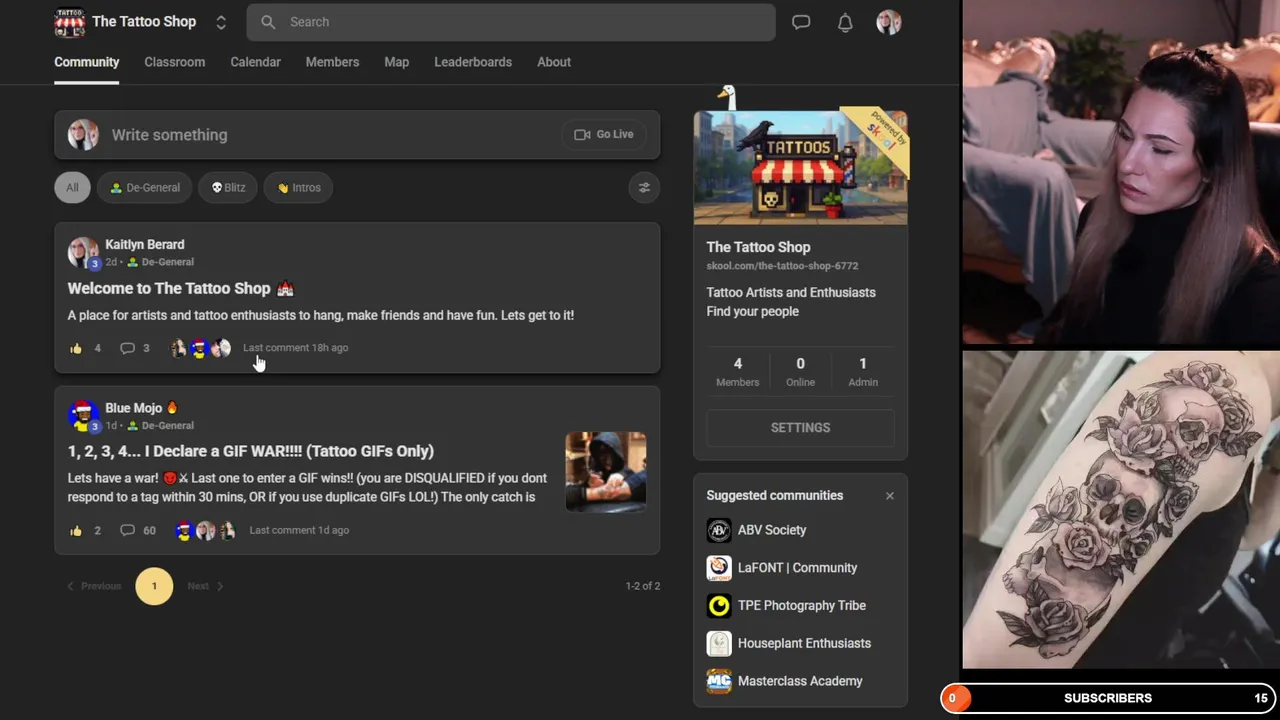1280x720 pixels.
Task: Click commenter avatars on GIF WAR post
Action: (205, 531)
